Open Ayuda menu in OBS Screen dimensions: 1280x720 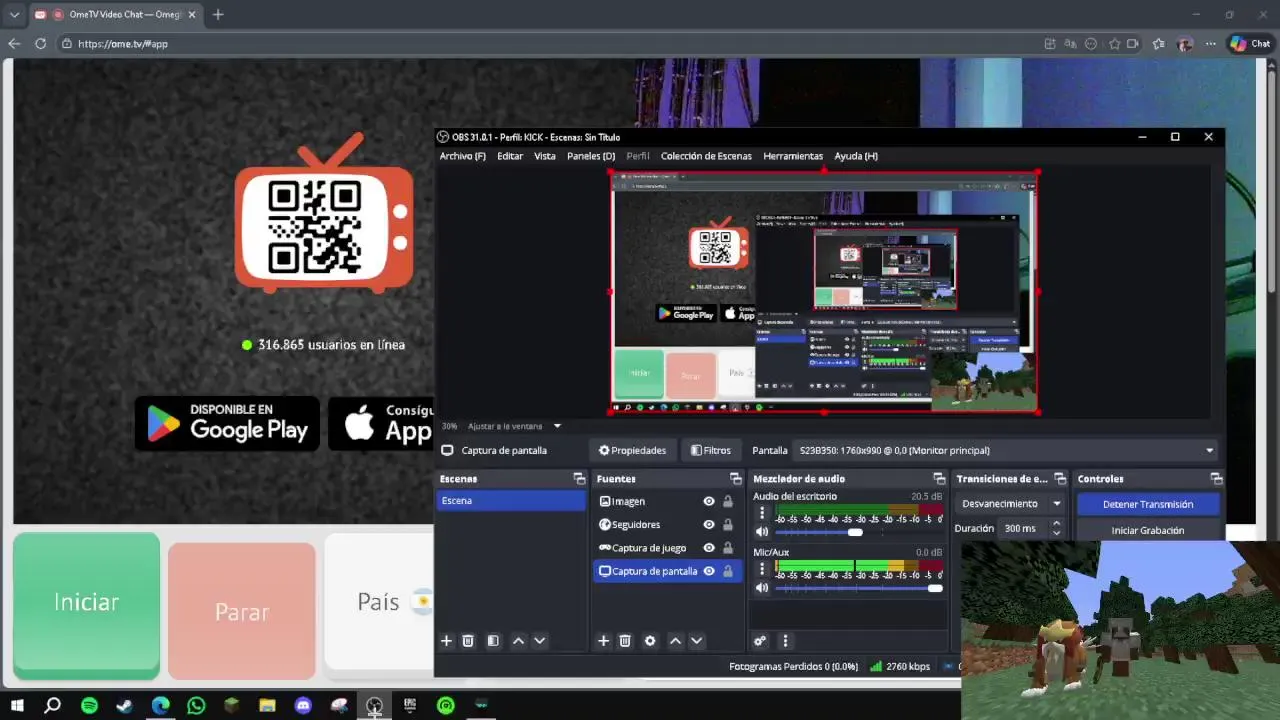tap(856, 156)
